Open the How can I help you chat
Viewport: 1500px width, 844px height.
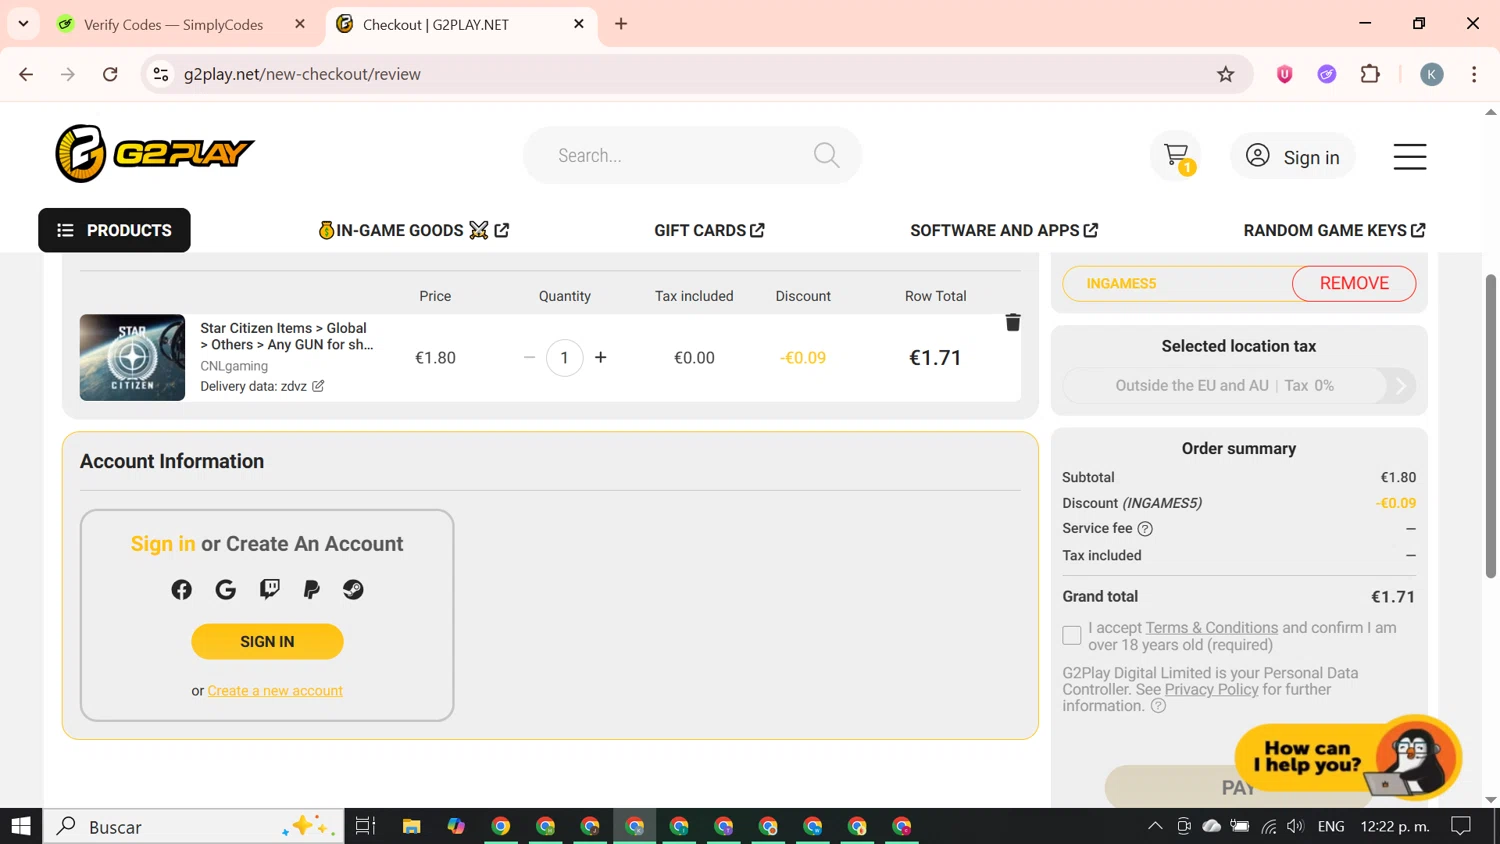pyautogui.click(x=1348, y=757)
